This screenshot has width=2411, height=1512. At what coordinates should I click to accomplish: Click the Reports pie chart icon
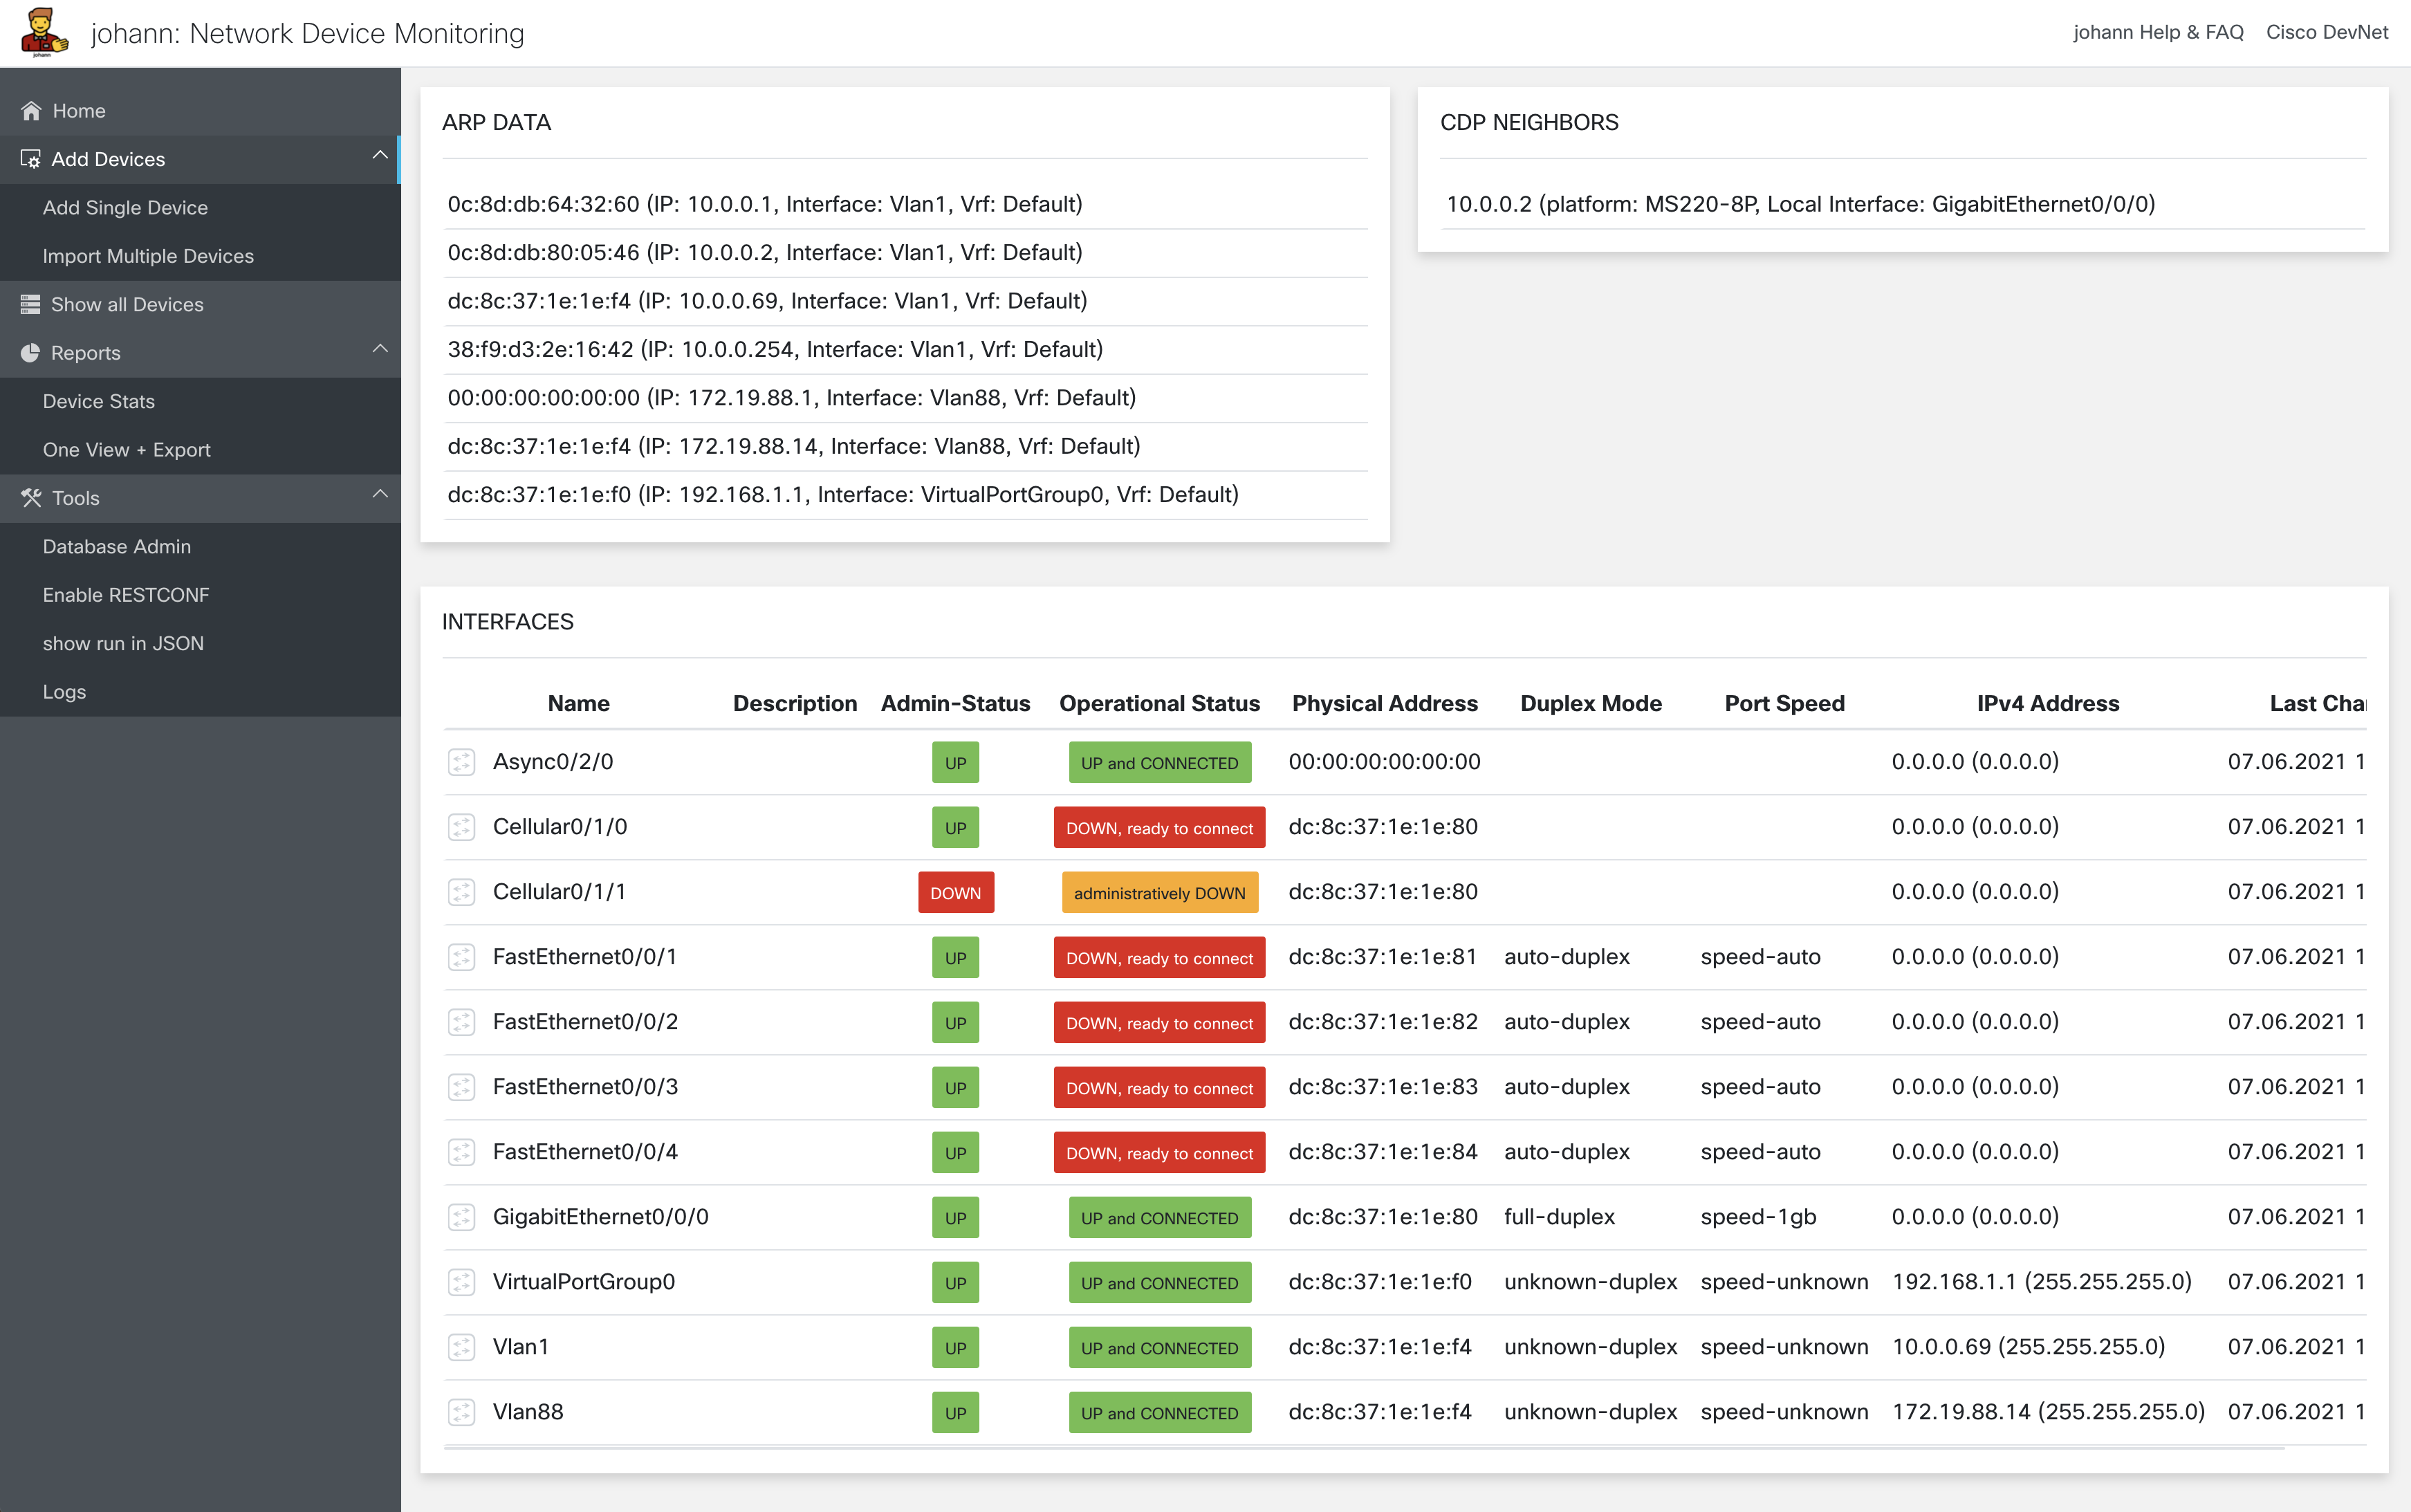pos(31,353)
